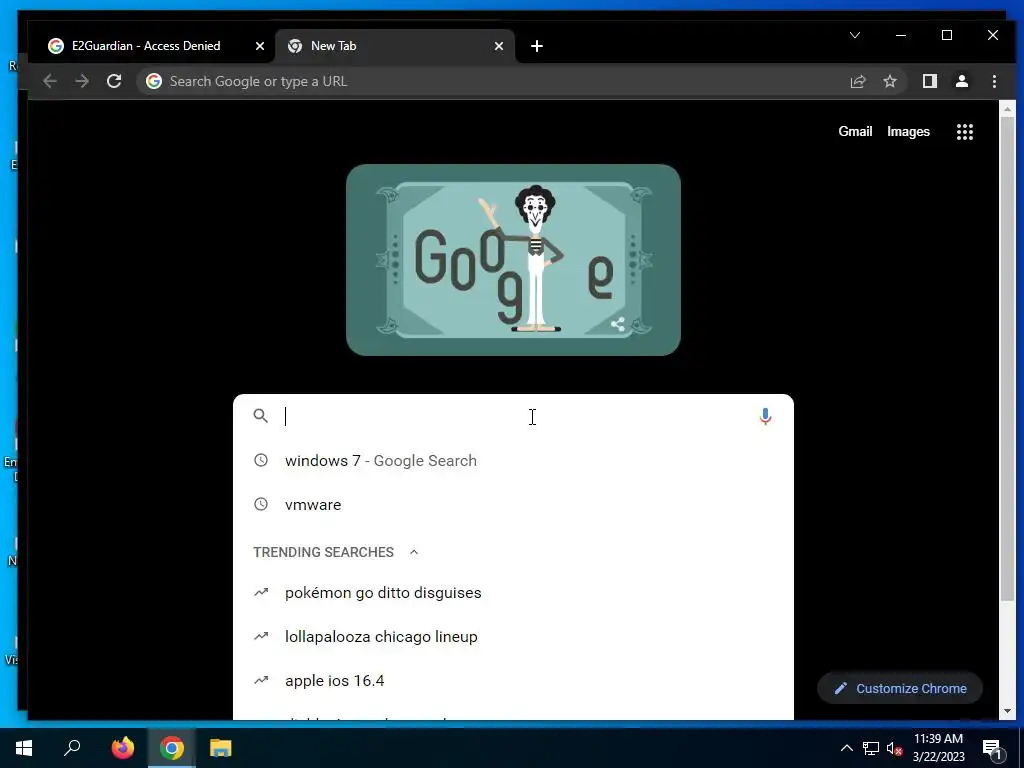Click the magnifier icon in search box
Image resolution: width=1024 pixels, height=768 pixels.
point(261,416)
